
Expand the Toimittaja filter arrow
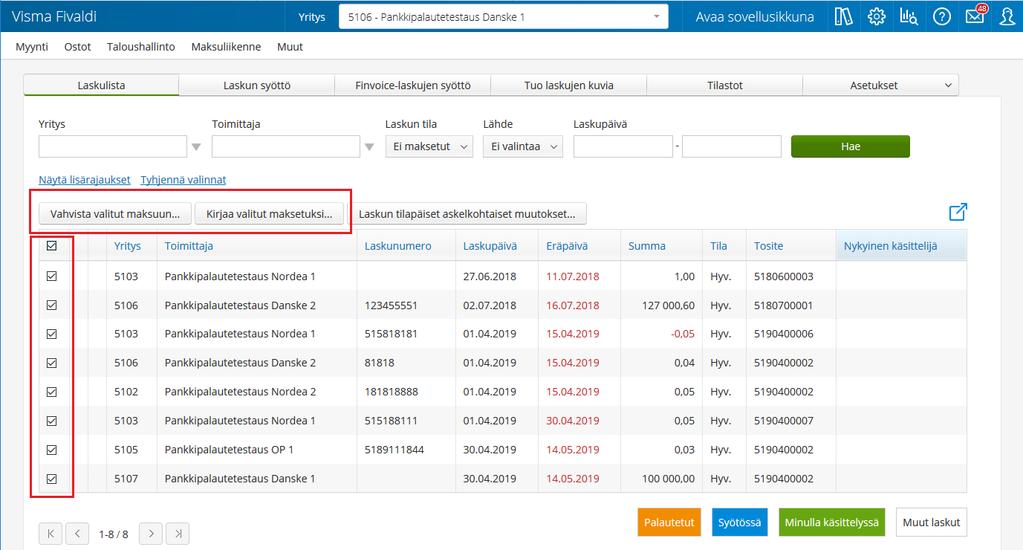(x=369, y=147)
